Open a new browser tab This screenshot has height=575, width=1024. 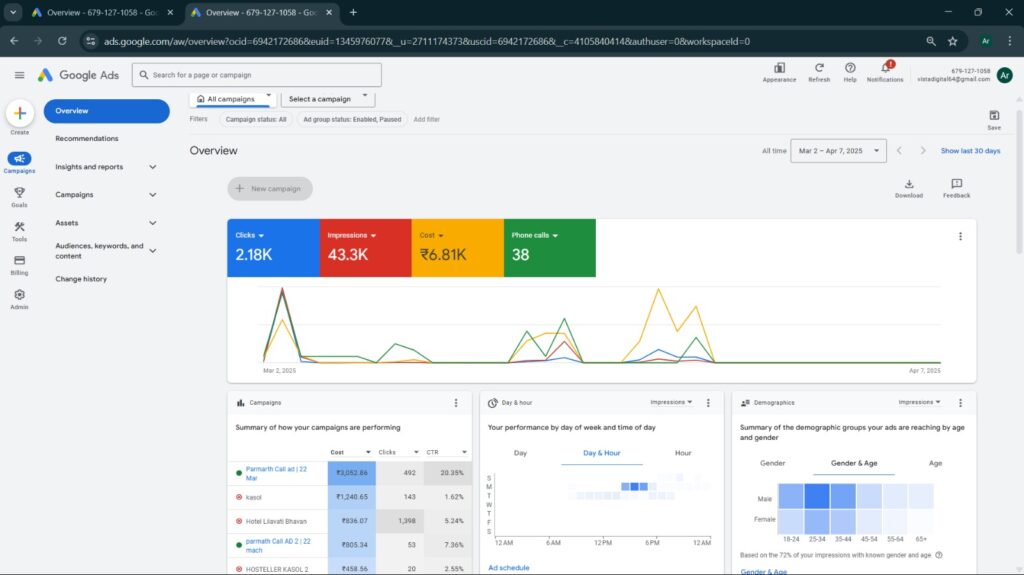click(353, 12)
